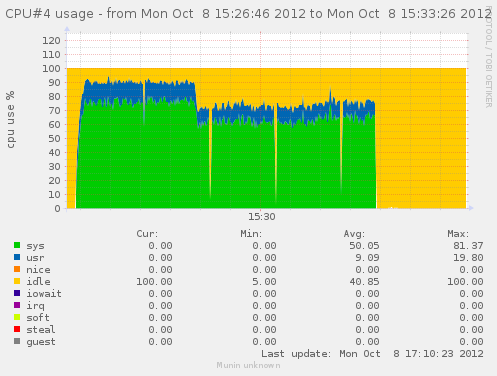Click the CPU#4 usage graph title
Image resolution: width=497 pixels, height=376 pixels.
[x=248, y=14]
